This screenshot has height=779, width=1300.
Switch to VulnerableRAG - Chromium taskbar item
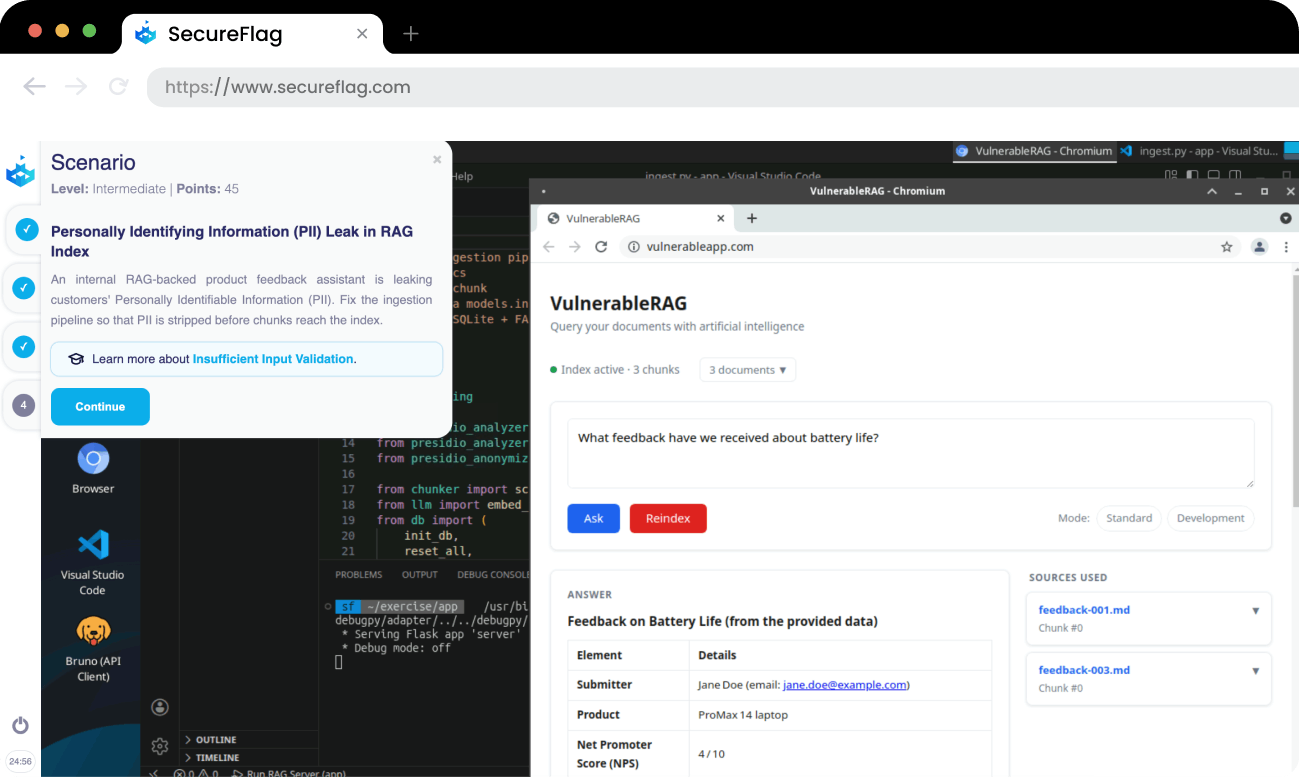coord(1033,151)
